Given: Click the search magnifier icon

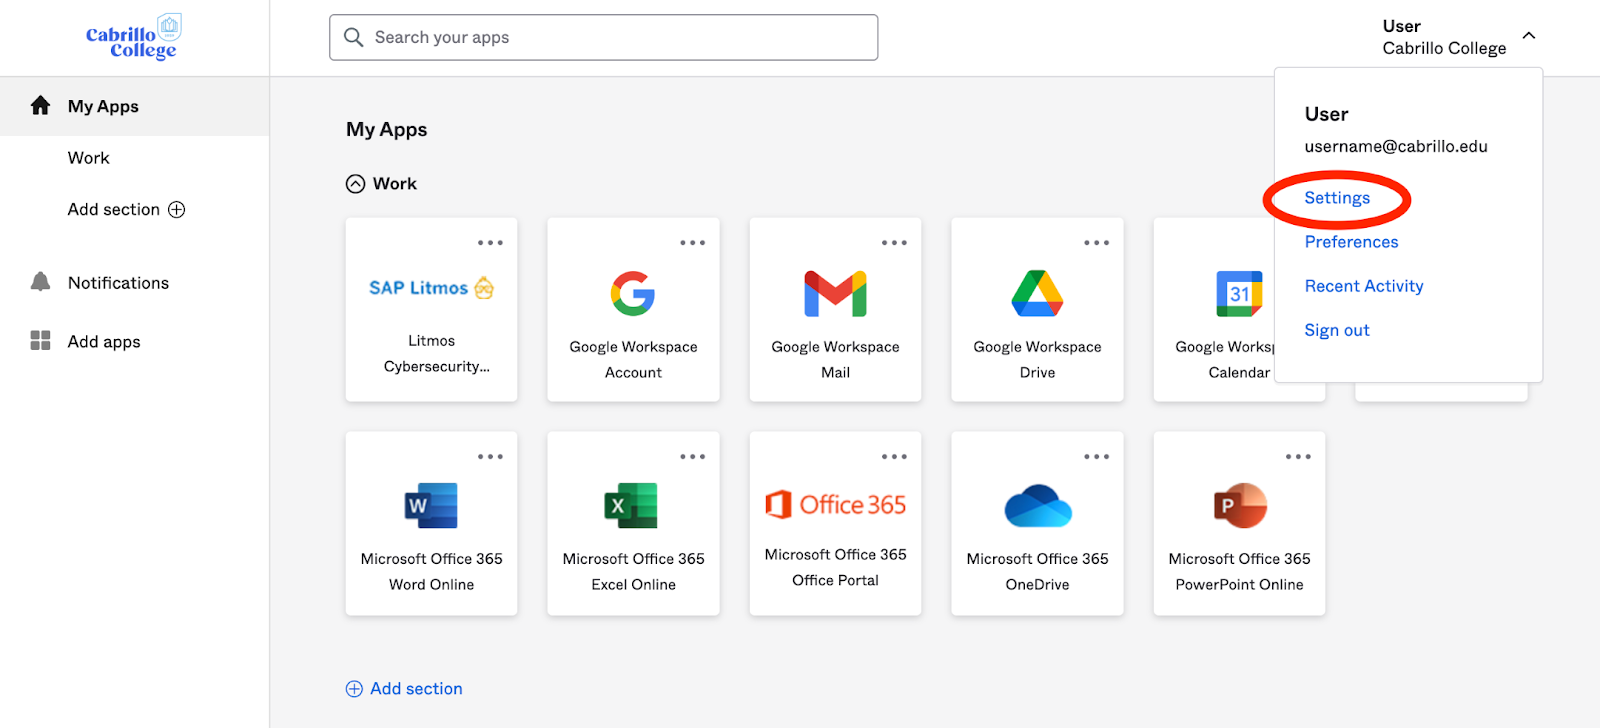Looking at the screenshot, I should [x=353, y=37].
